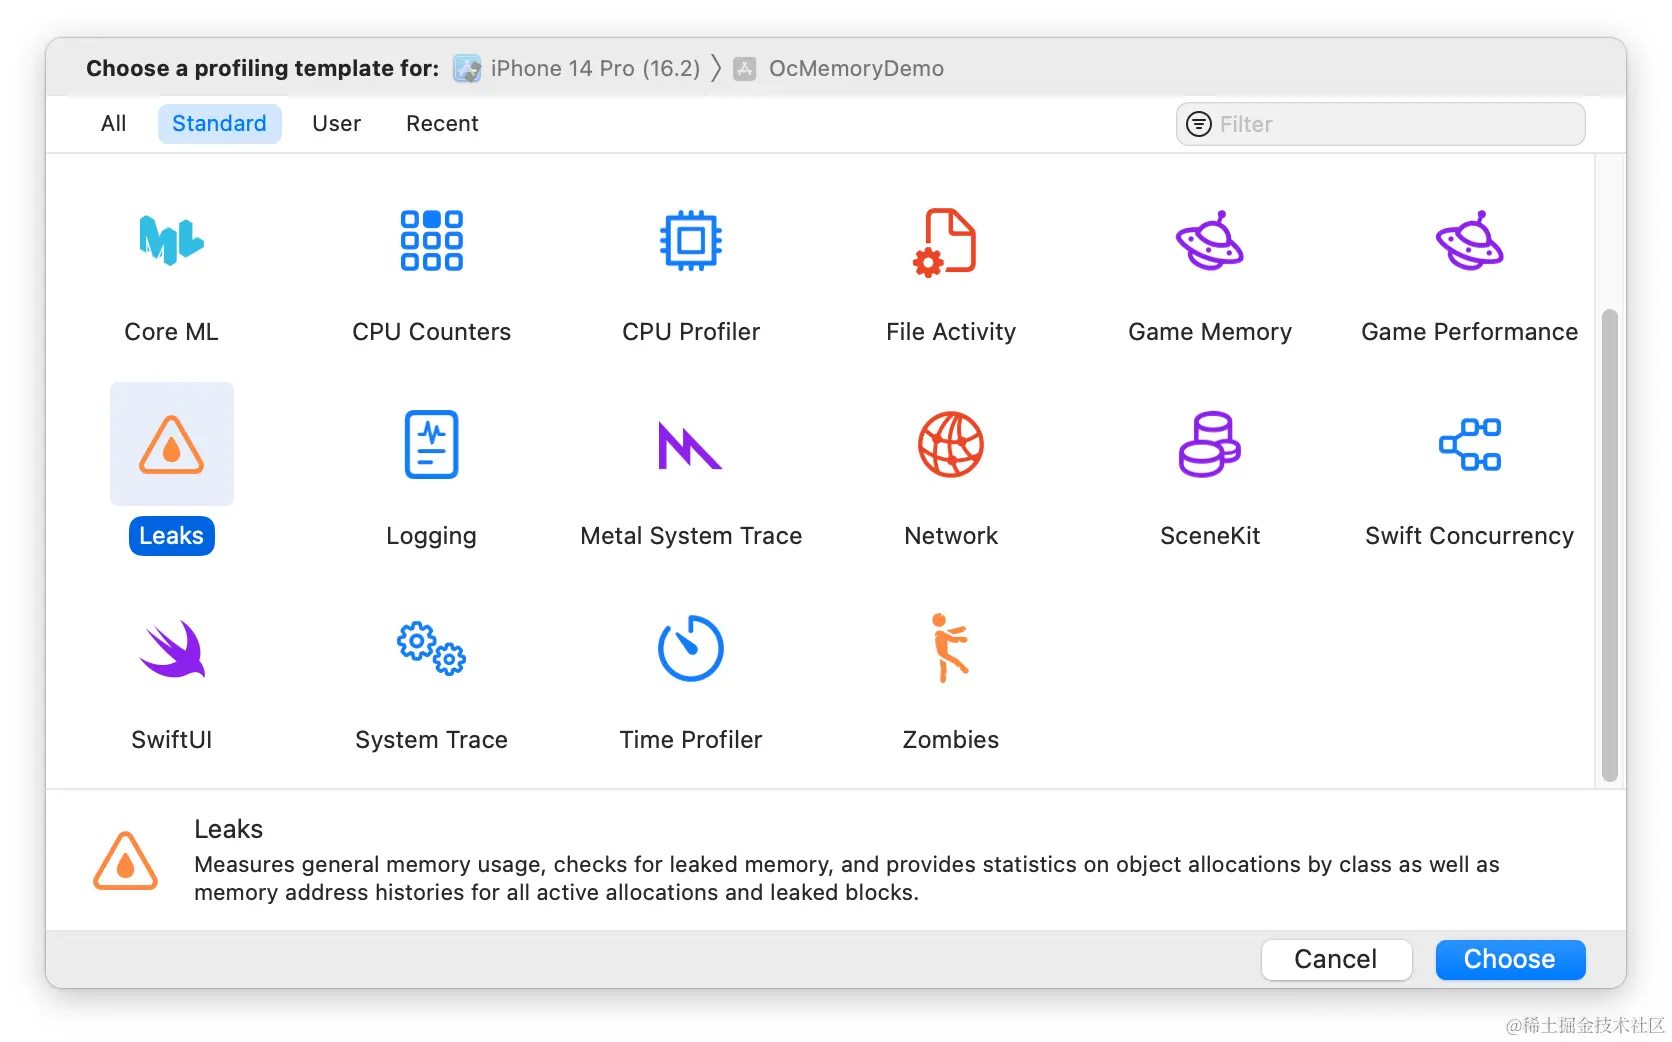Choose the File Activity template icon
Screen dimensions: 1672x1042
pos(945,241)
